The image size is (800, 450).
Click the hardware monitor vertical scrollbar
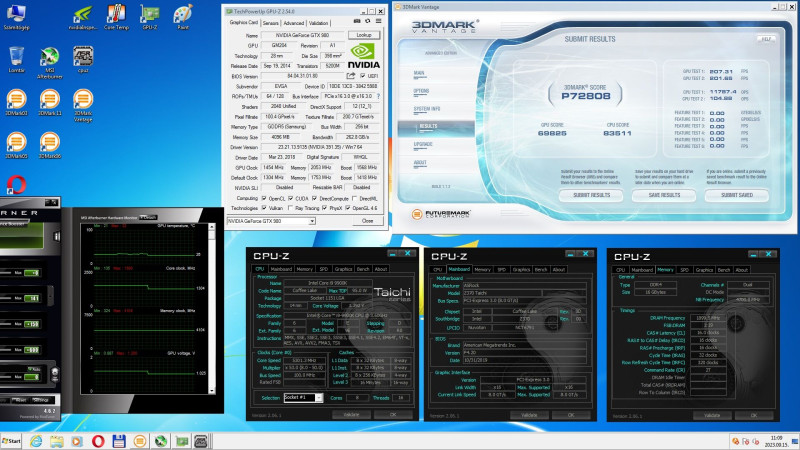[212, 308]
